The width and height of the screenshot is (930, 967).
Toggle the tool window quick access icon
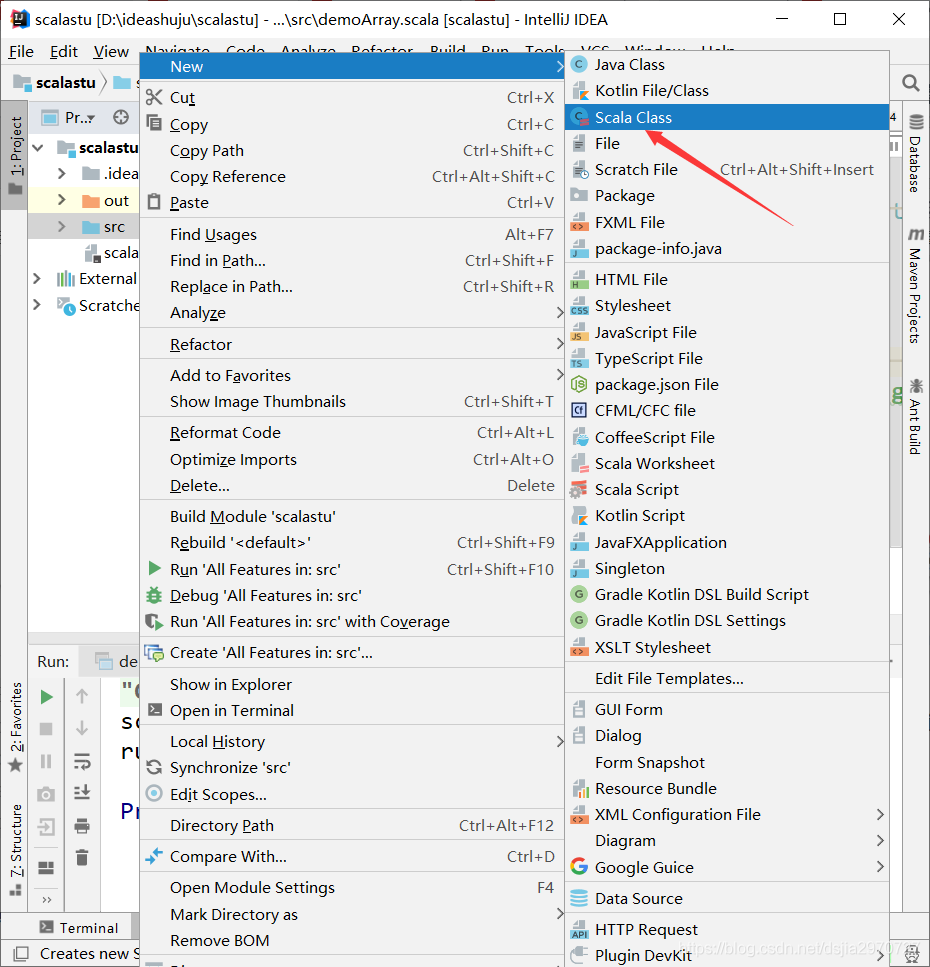(x=21, y=953)
